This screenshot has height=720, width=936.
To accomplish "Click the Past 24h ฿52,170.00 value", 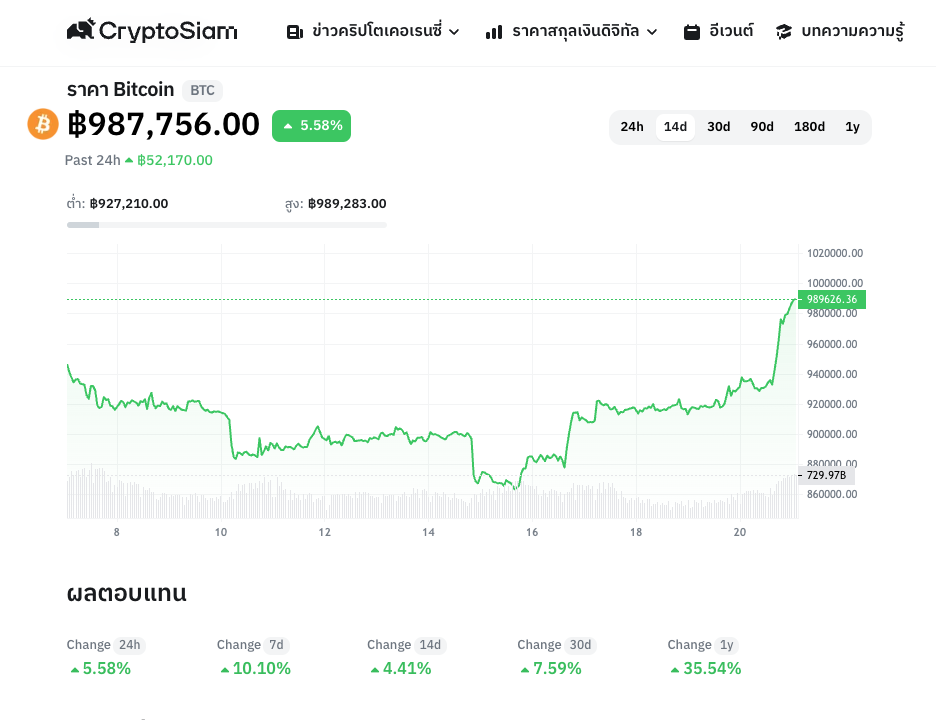I will (x=174, y=160).
